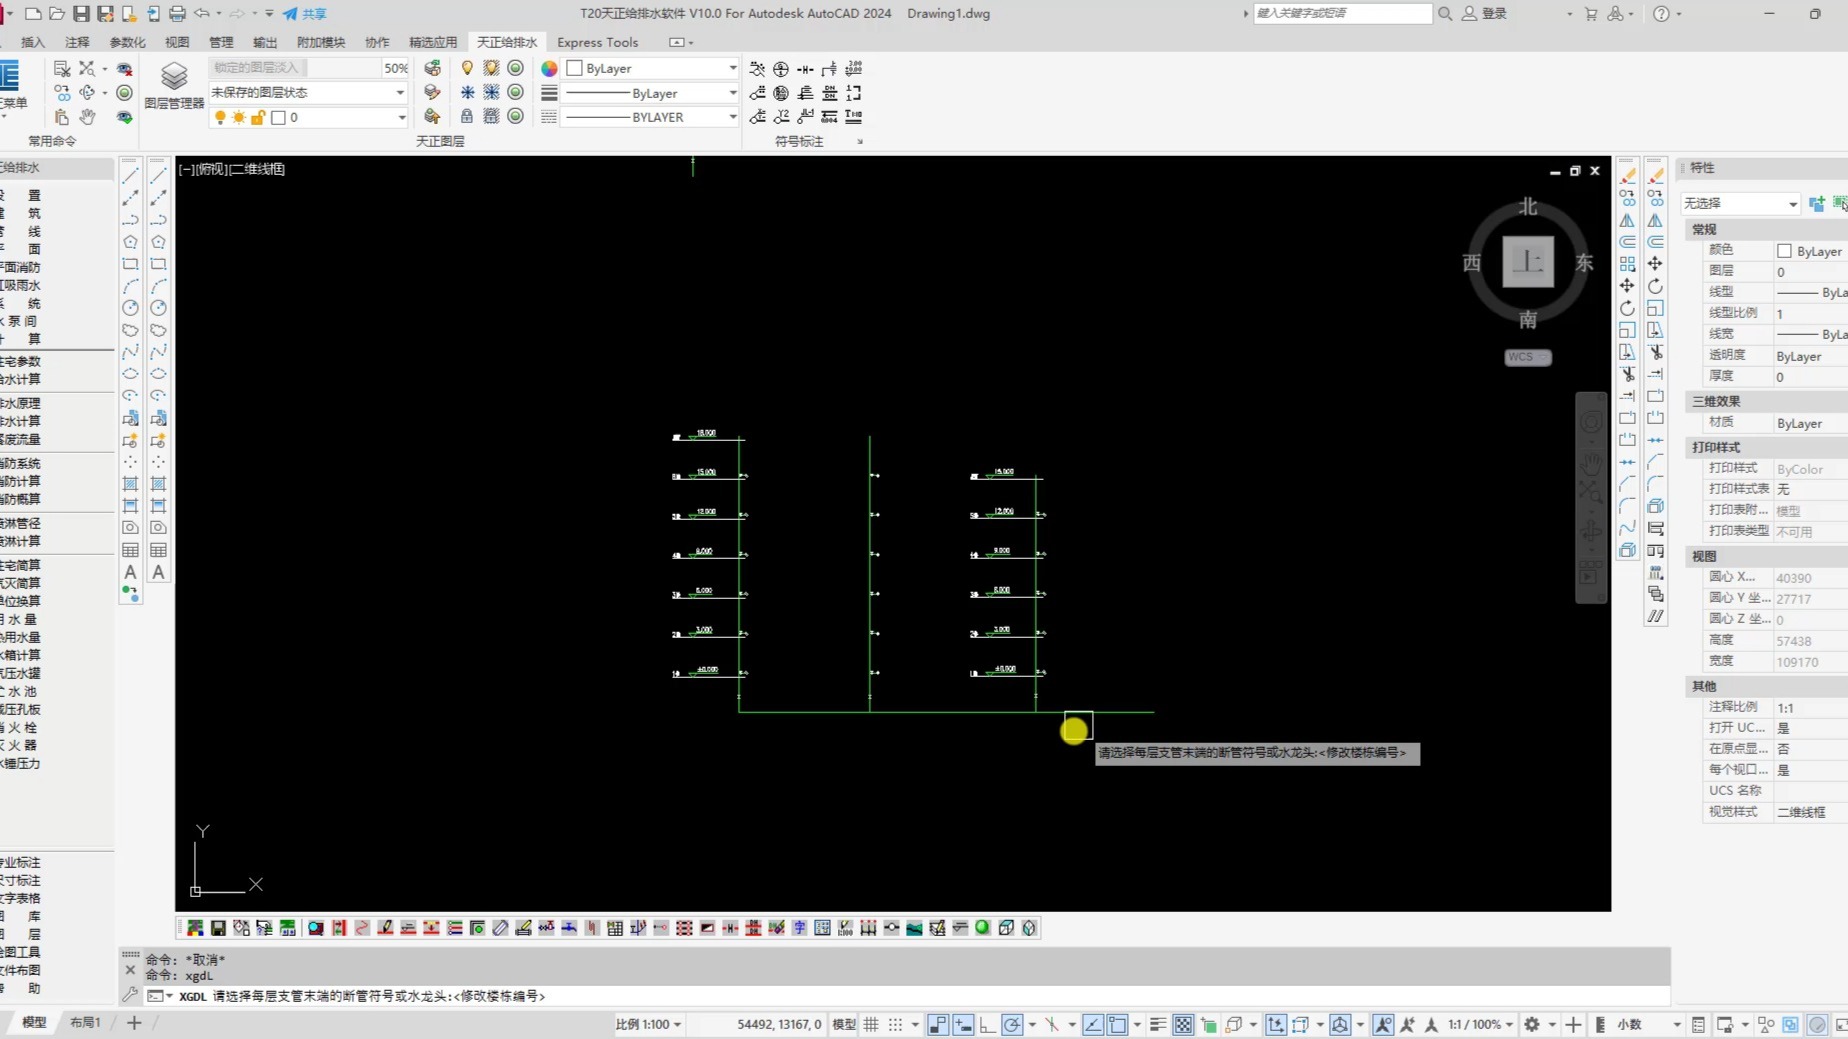This screenshot has height=1039, width=1848.
Task: Click the search magnifier icon in title bar
Action: (1445, 14)
